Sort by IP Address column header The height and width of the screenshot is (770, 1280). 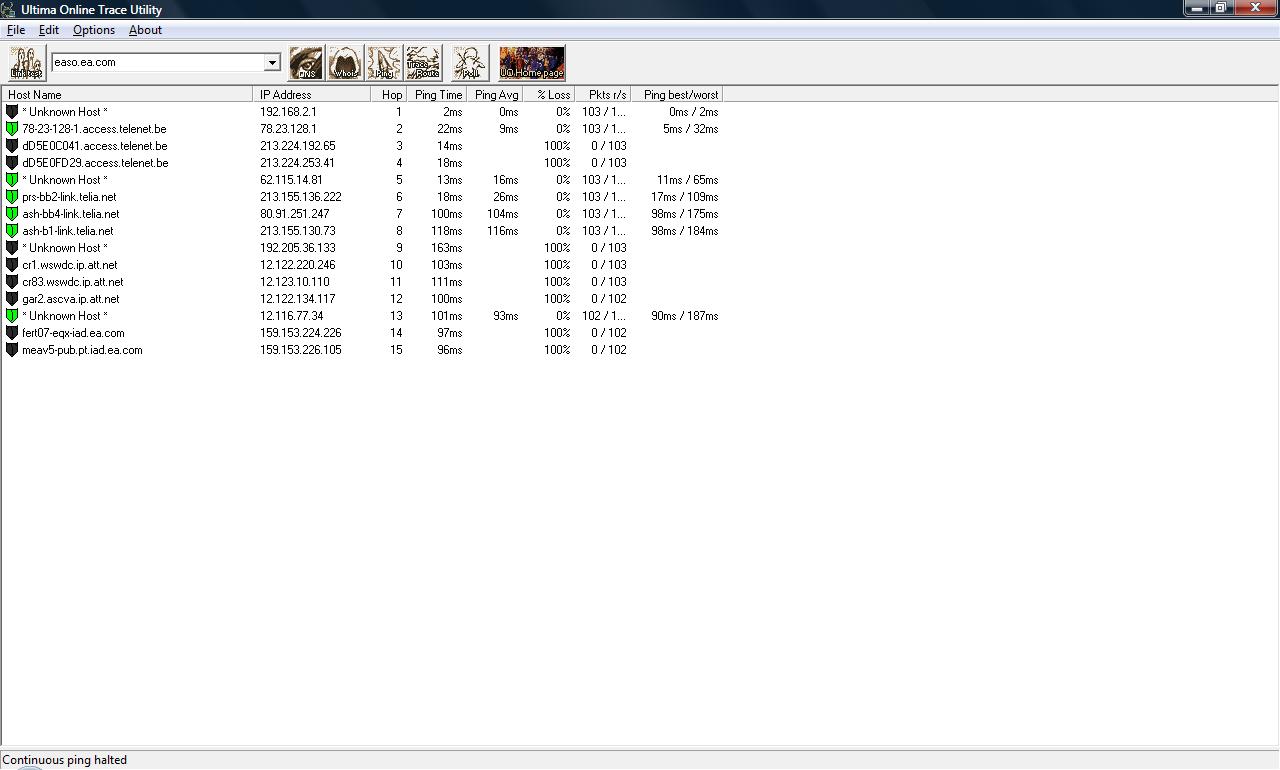(311, 95)
